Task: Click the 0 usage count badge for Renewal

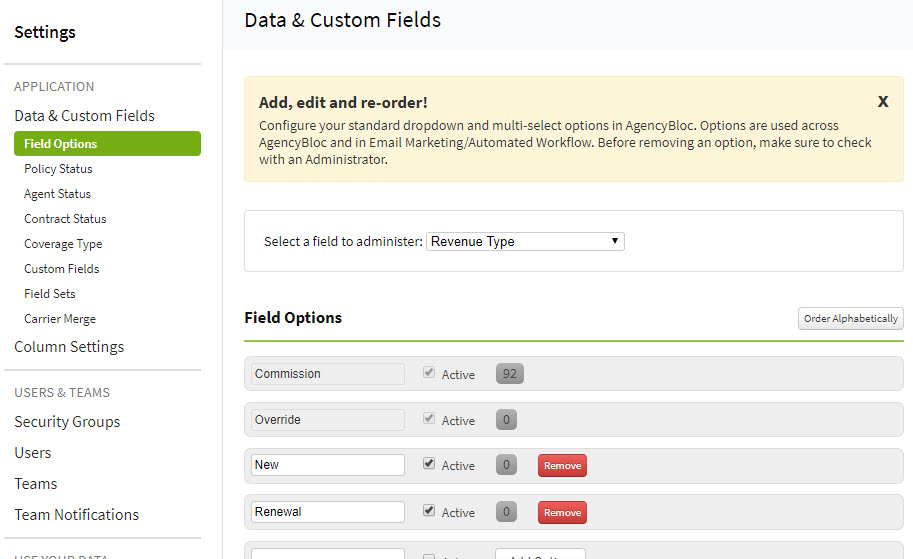Action: coord(506,512)
